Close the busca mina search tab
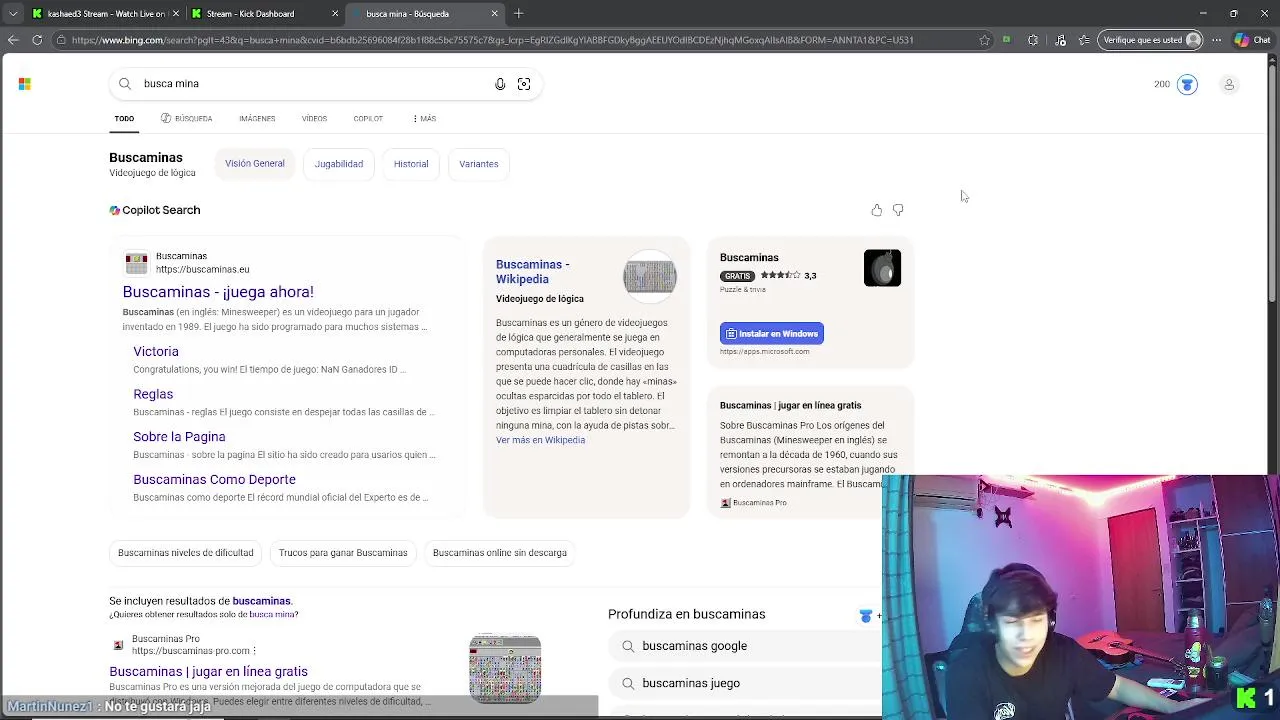Image resolution: width=1280 pixels, height=720 pixels. click(x=494, y=14)
